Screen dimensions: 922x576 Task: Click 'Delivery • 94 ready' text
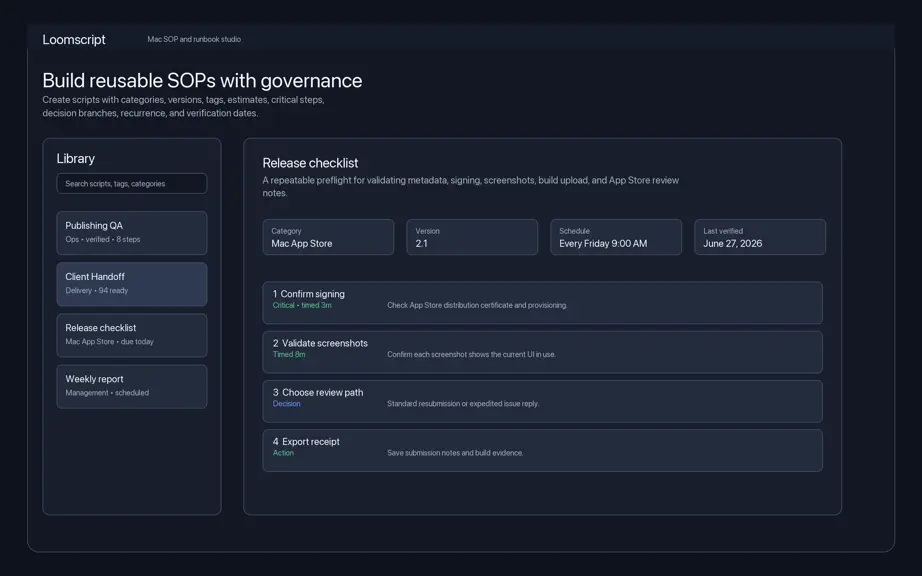pyautogui.click(x=96, y=290)
